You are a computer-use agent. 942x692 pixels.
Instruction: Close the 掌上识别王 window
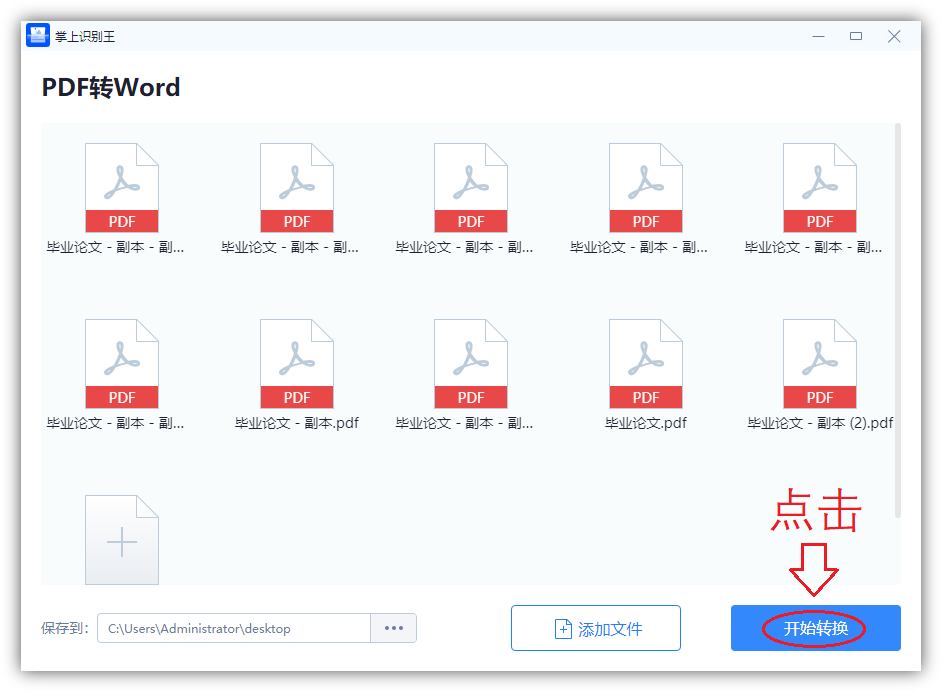[x=894, y=36]
